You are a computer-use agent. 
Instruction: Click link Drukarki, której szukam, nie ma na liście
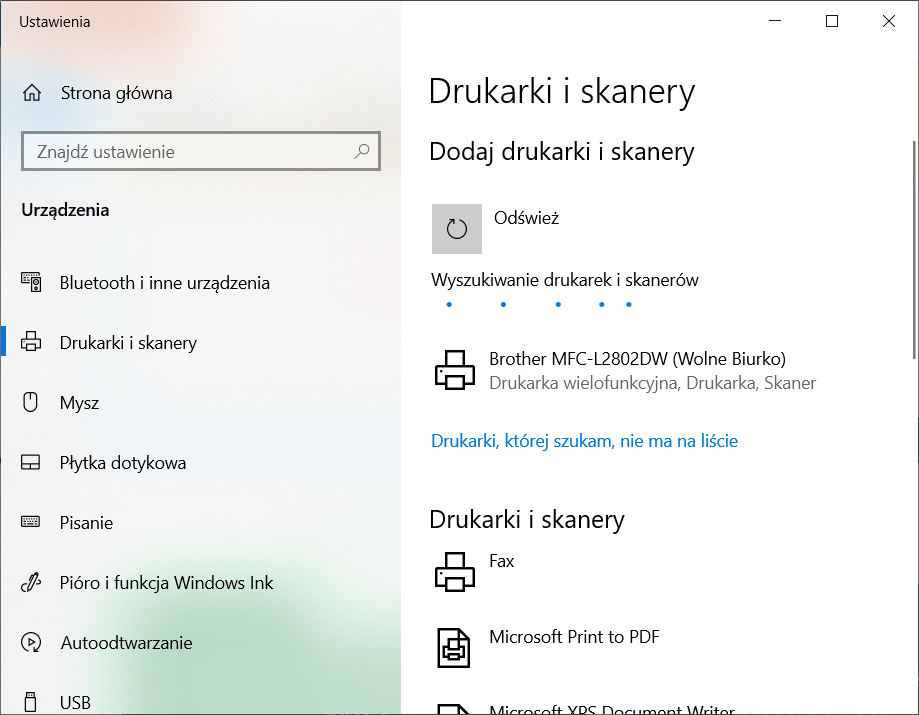584,441
